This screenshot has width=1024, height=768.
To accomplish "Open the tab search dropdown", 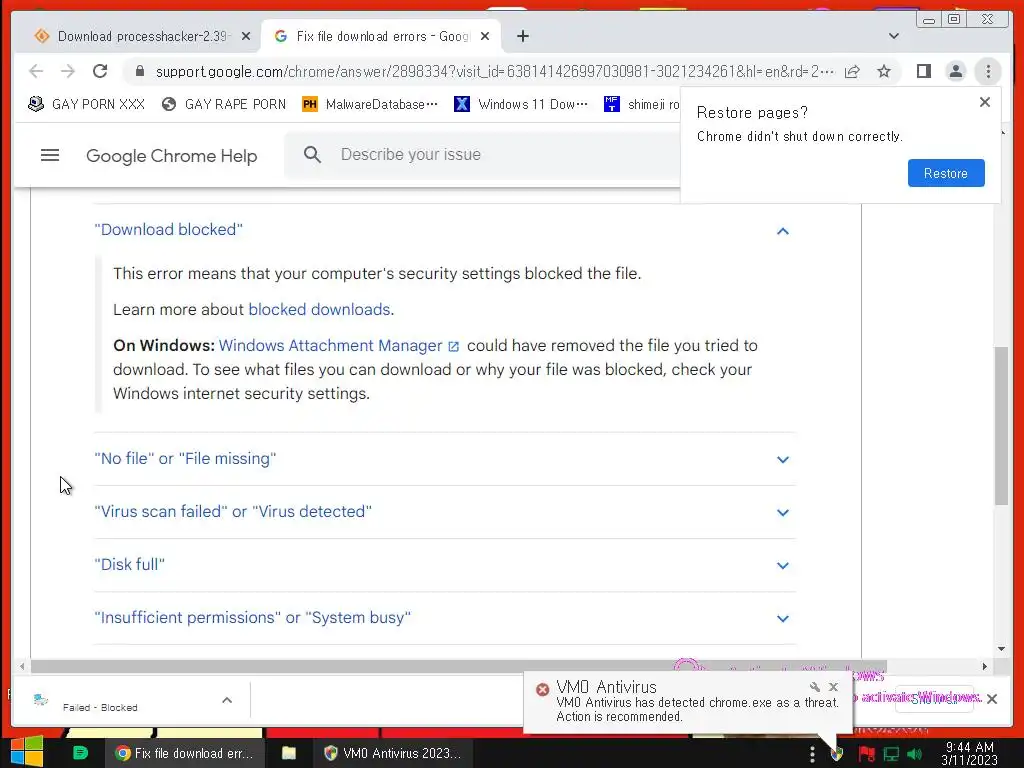I will click(x=894, y=36).
